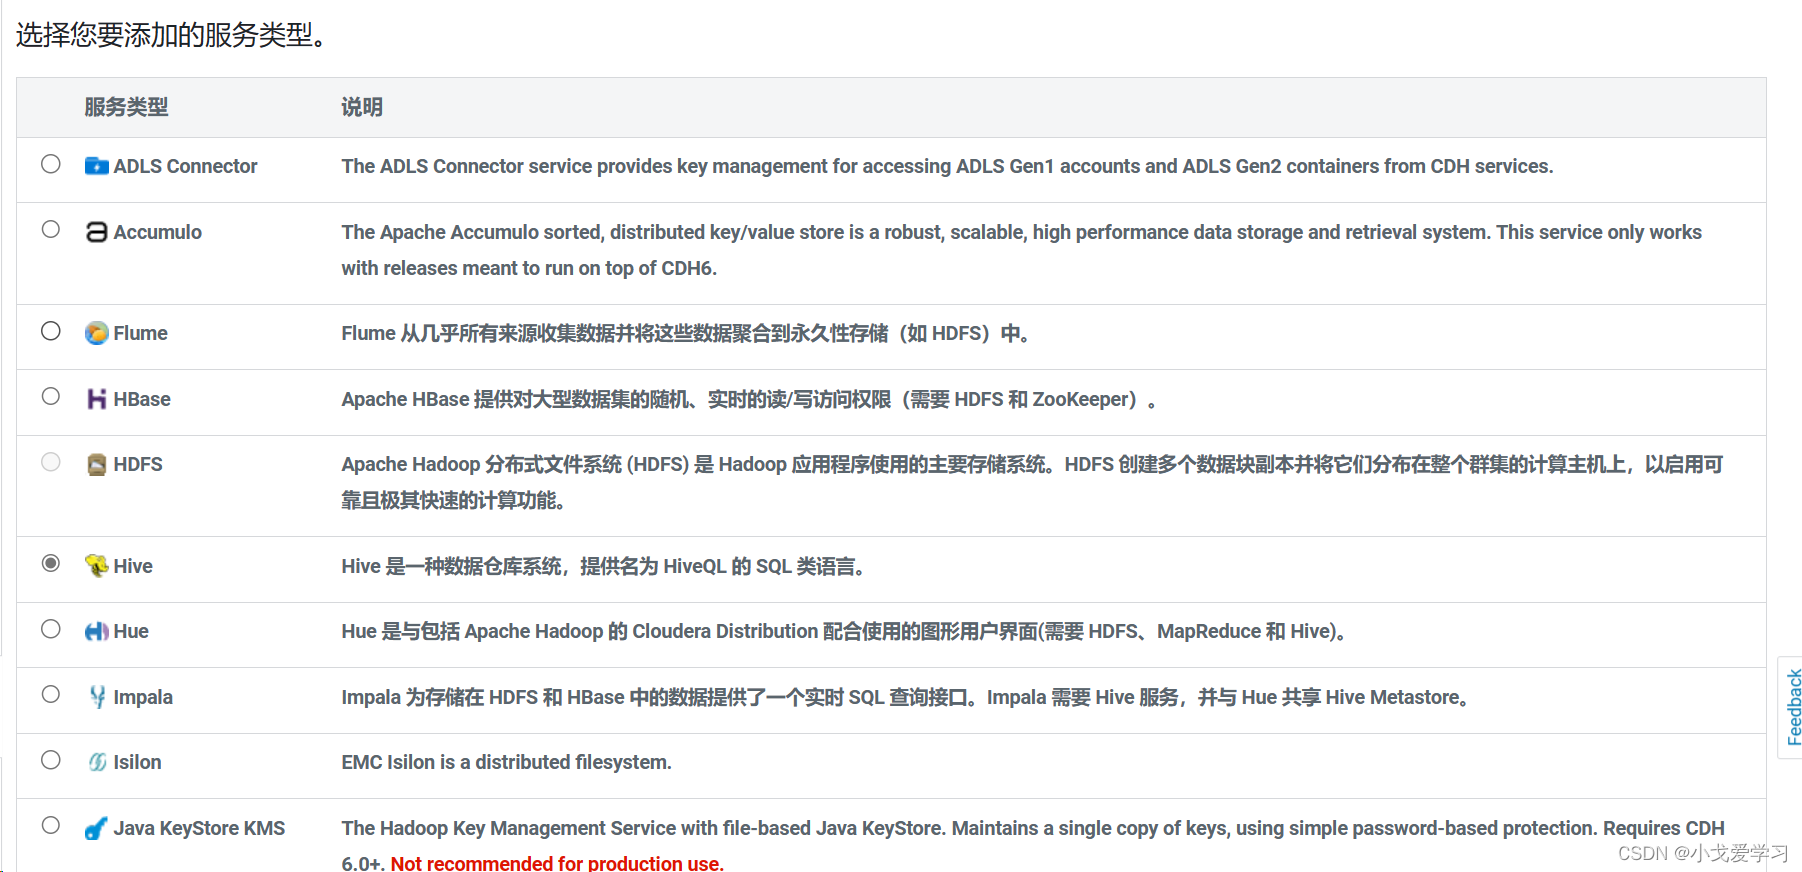
Task: Select the ADLS Connector radio button
Action: 51,164
